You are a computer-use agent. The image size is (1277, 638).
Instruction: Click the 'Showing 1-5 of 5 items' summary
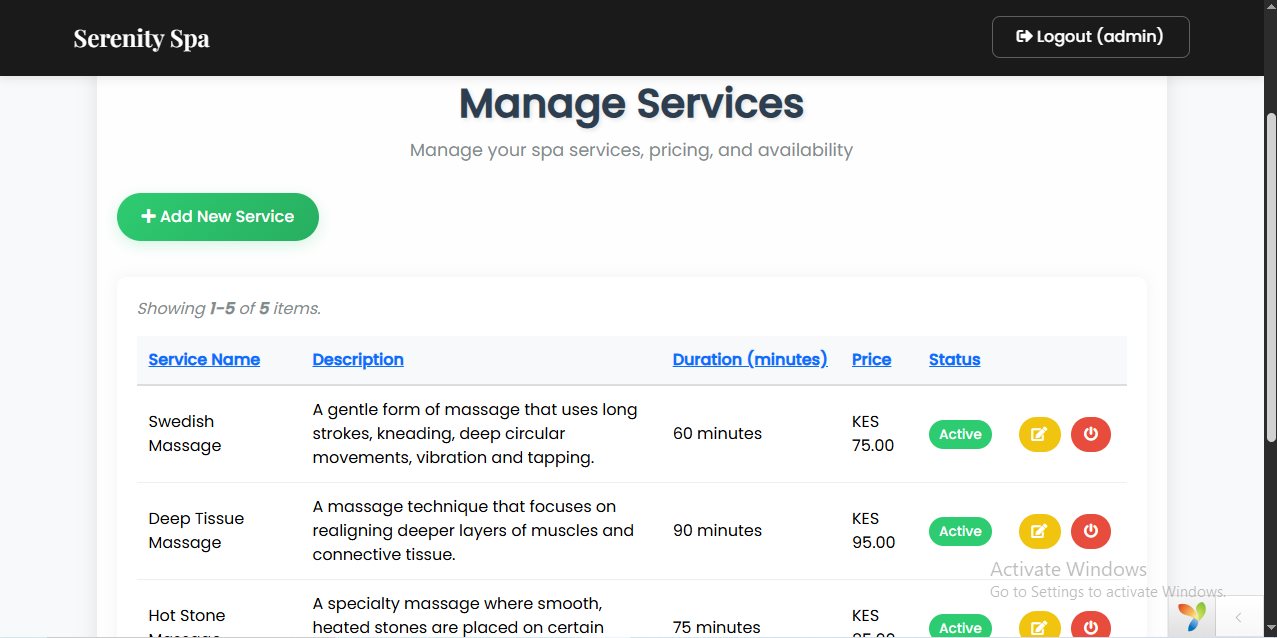tap(229, 309)
